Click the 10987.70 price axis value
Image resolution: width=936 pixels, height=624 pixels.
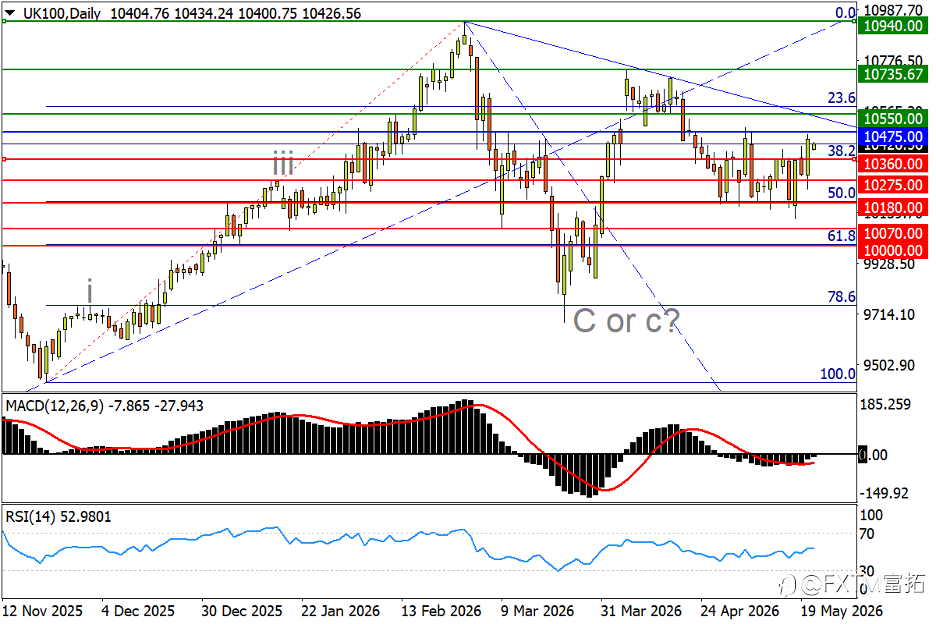[x=892, y=10]
